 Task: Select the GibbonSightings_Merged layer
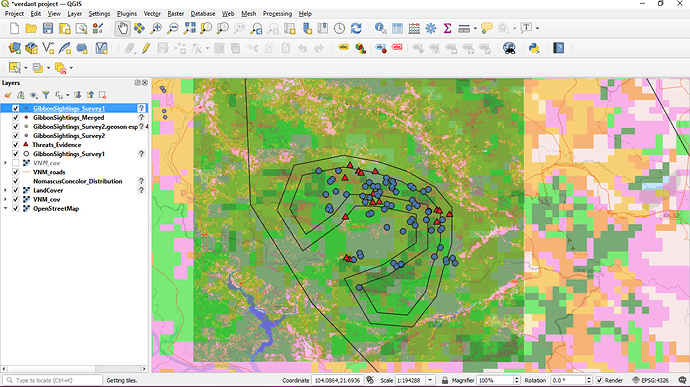click(69, 118)
